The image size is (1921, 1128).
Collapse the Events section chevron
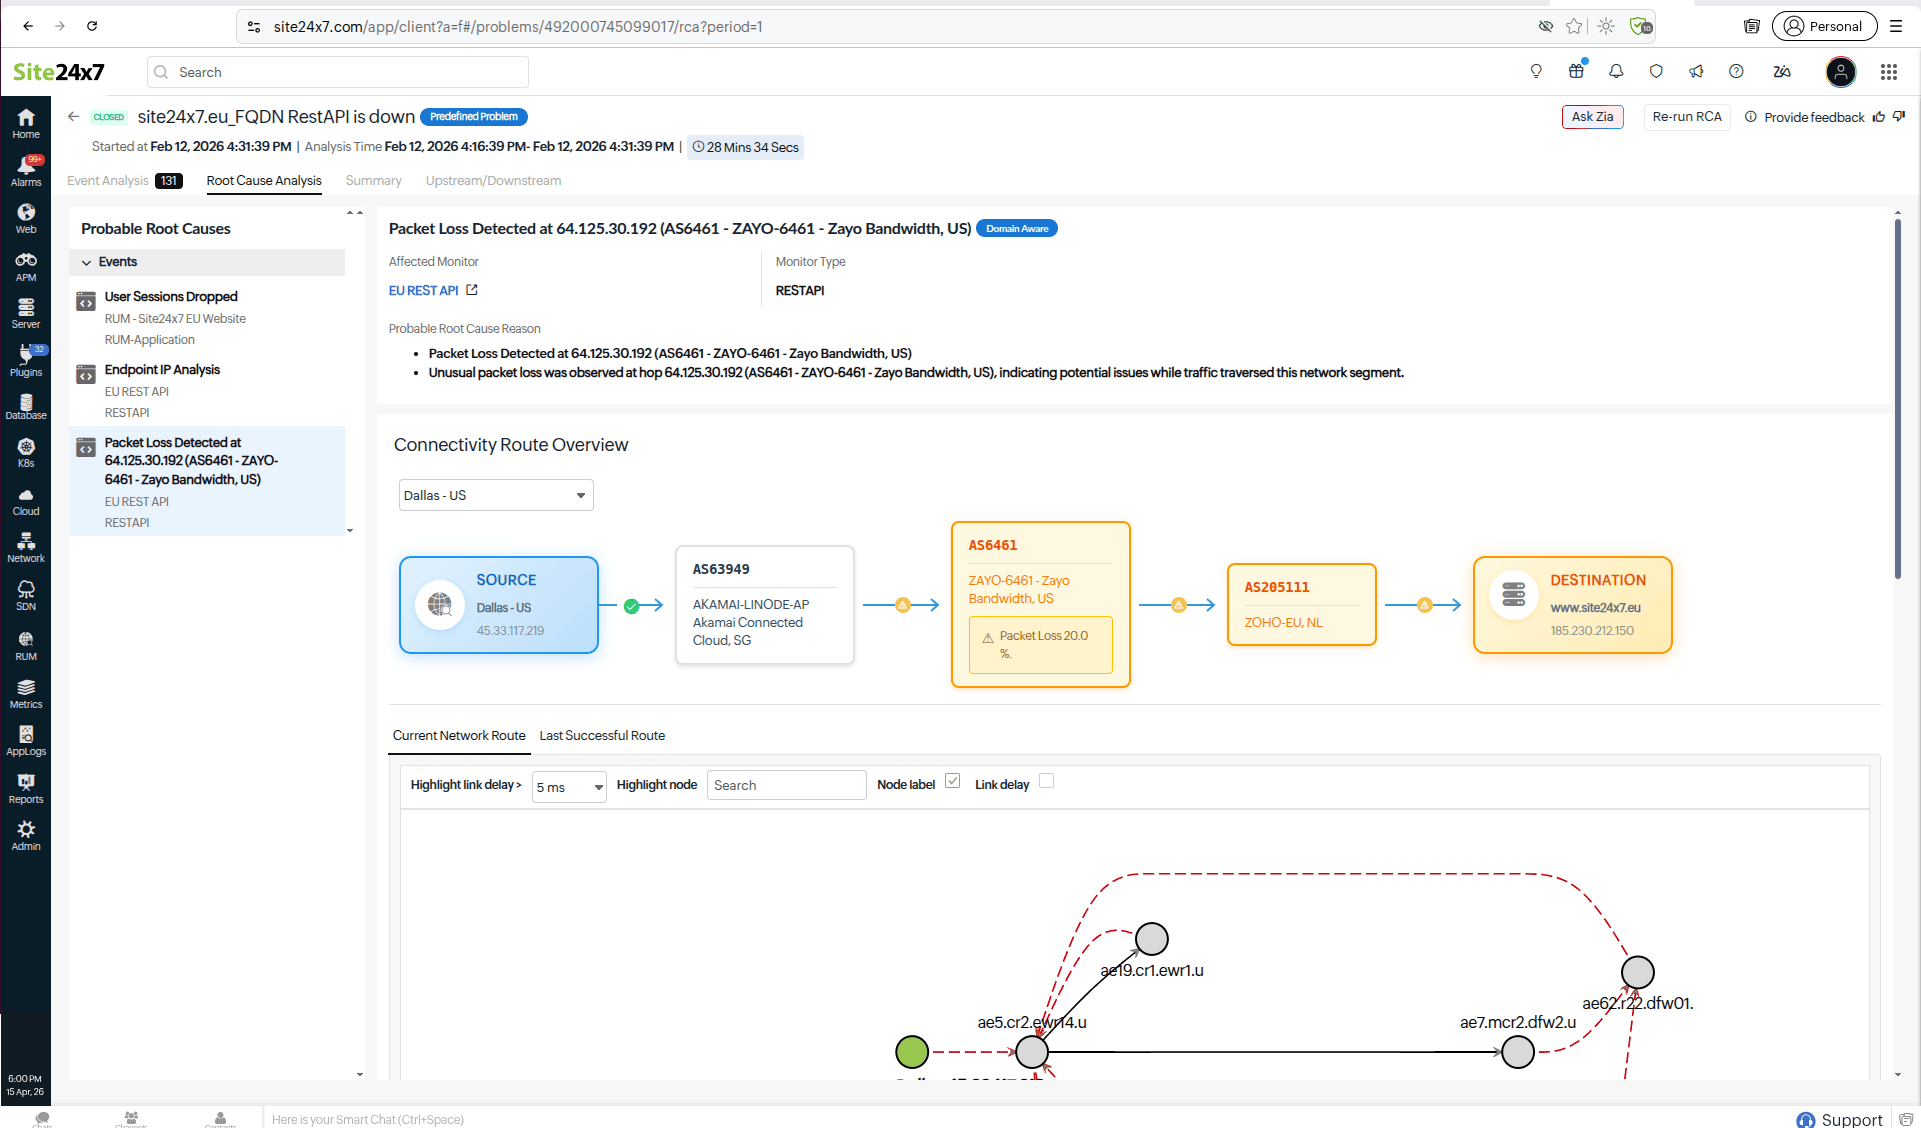(86, 263)
